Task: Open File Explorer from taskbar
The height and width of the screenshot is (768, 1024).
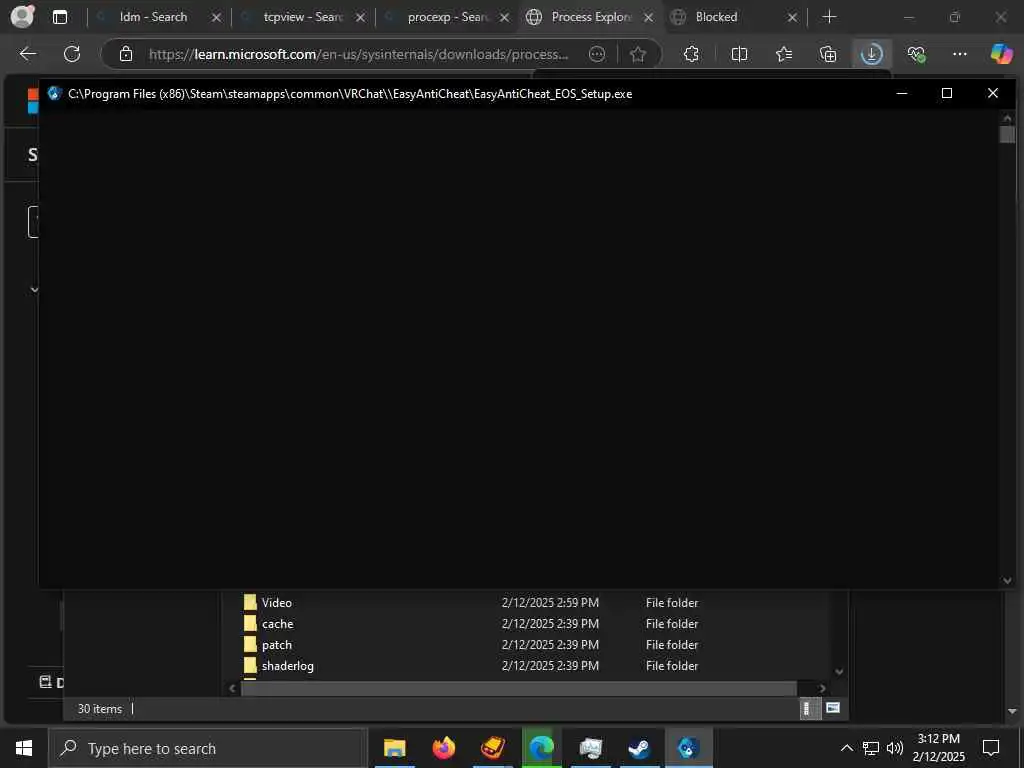Action: pos(394,748)
